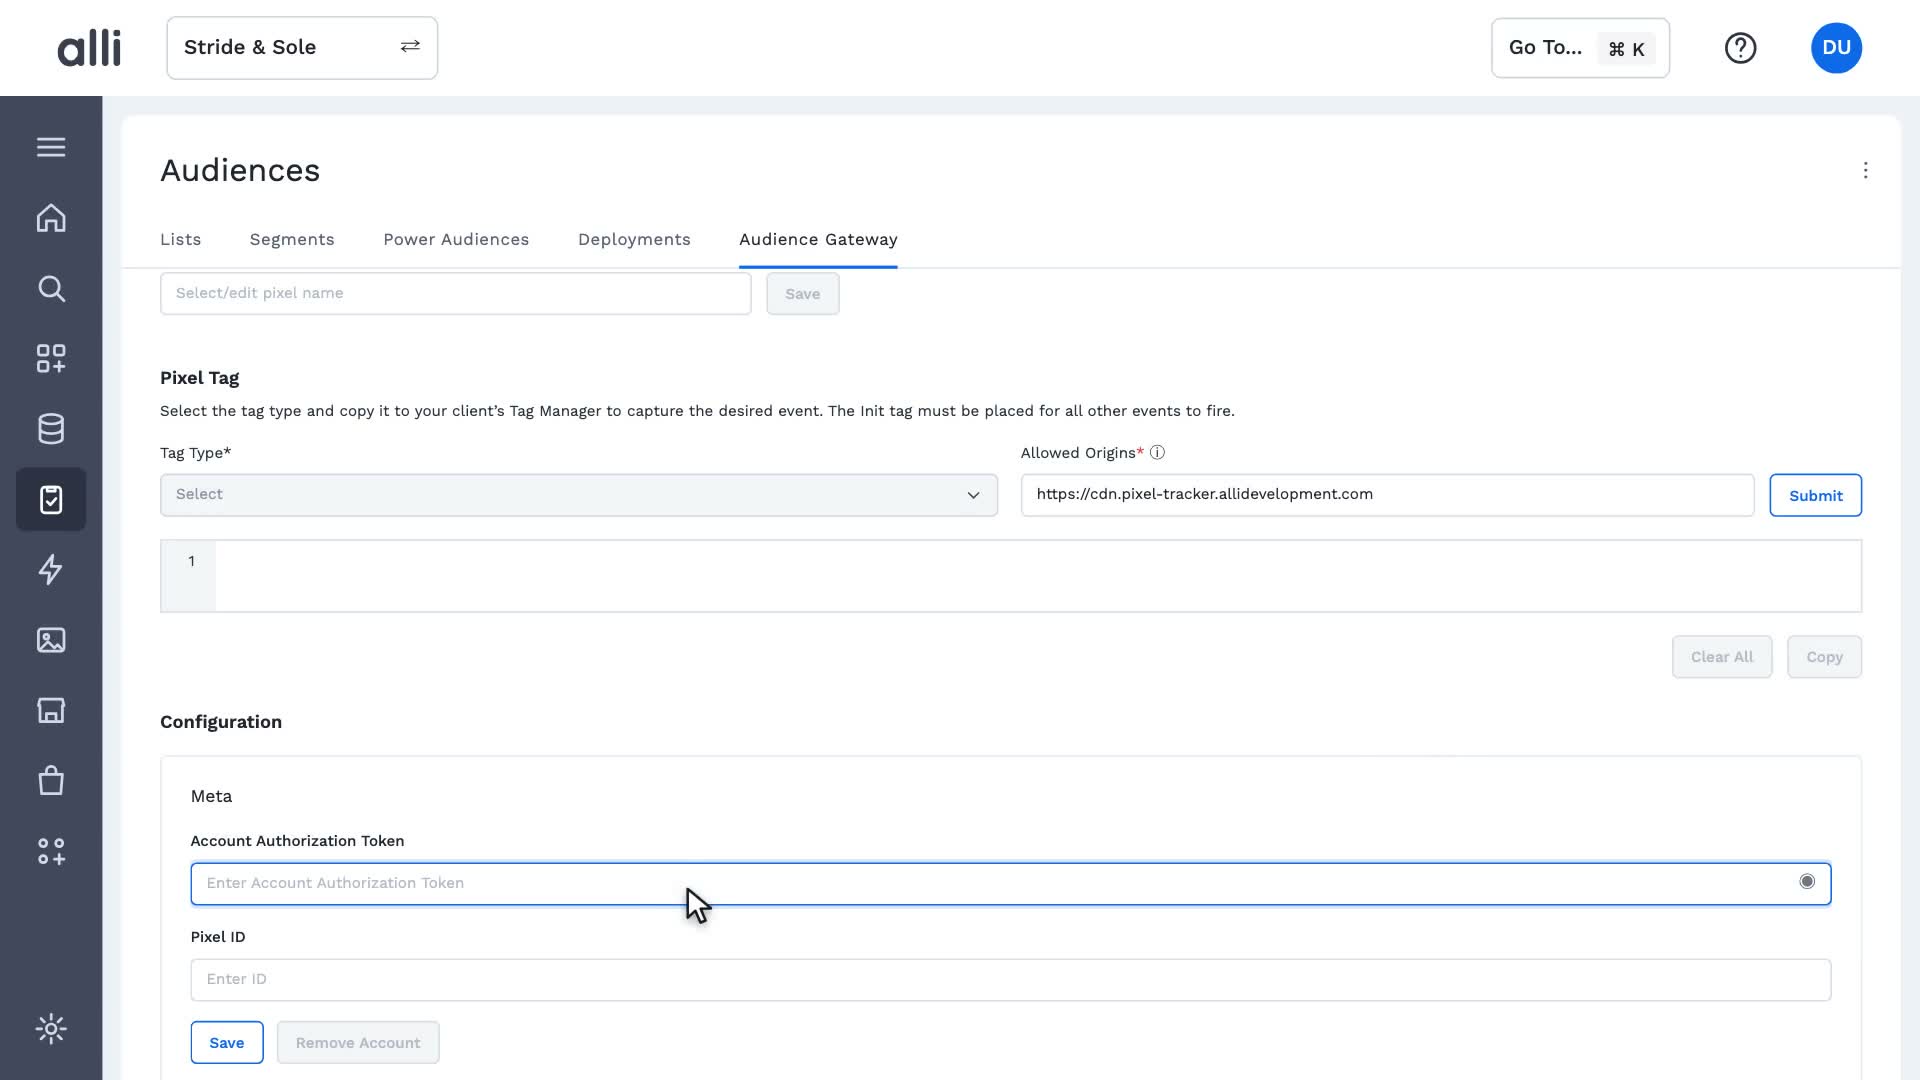Open the image/creative icon in sidebar
The width and height of the screenshot is (1920, 1080).
coord(51,640)
